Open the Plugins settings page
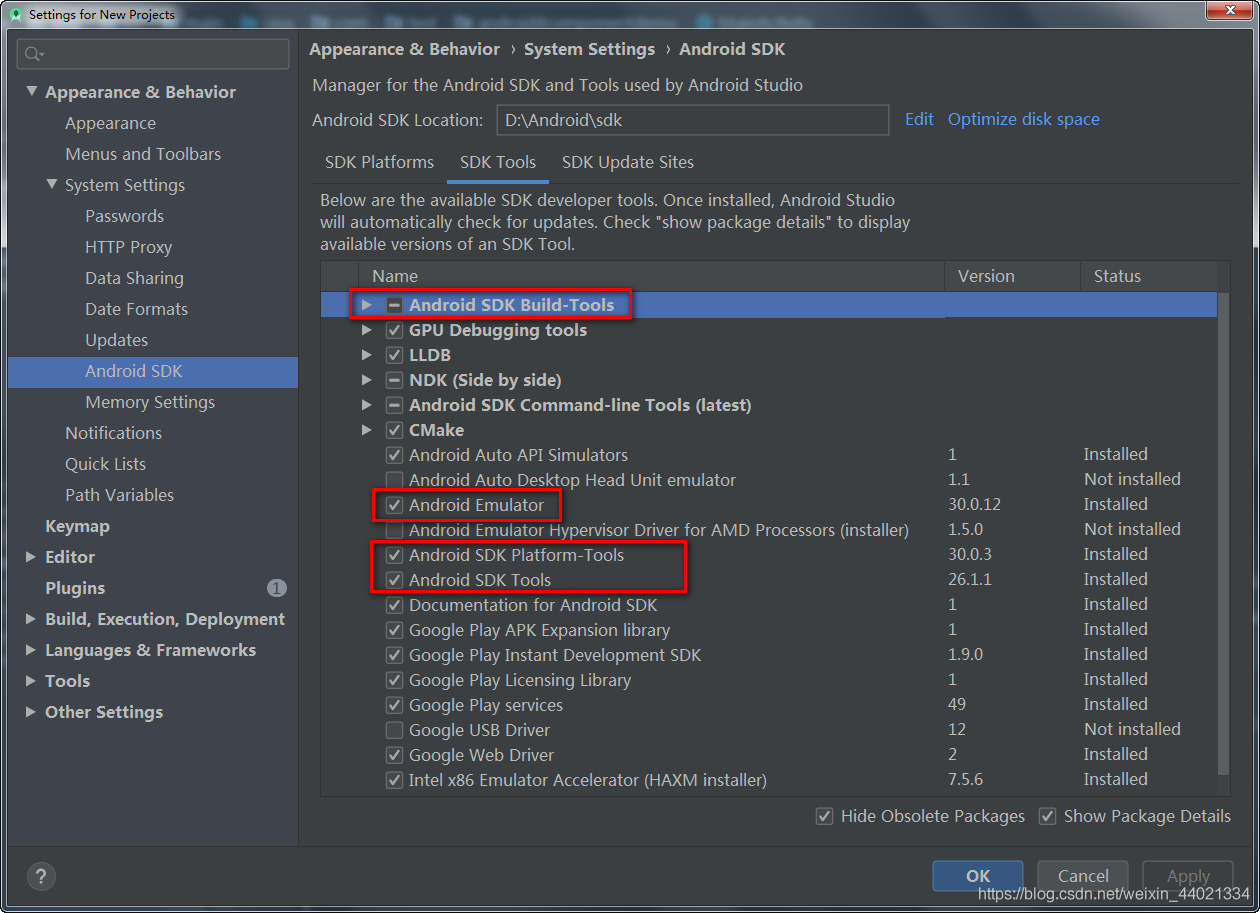 point(75,588)
